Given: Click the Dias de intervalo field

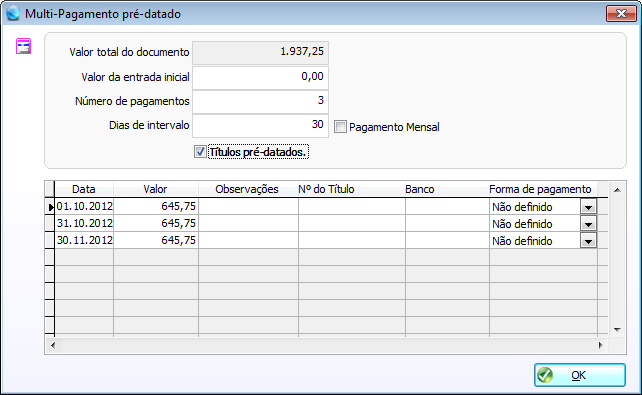Looking at the screenshot, I should pyautogui.click(x=260, y=126).
